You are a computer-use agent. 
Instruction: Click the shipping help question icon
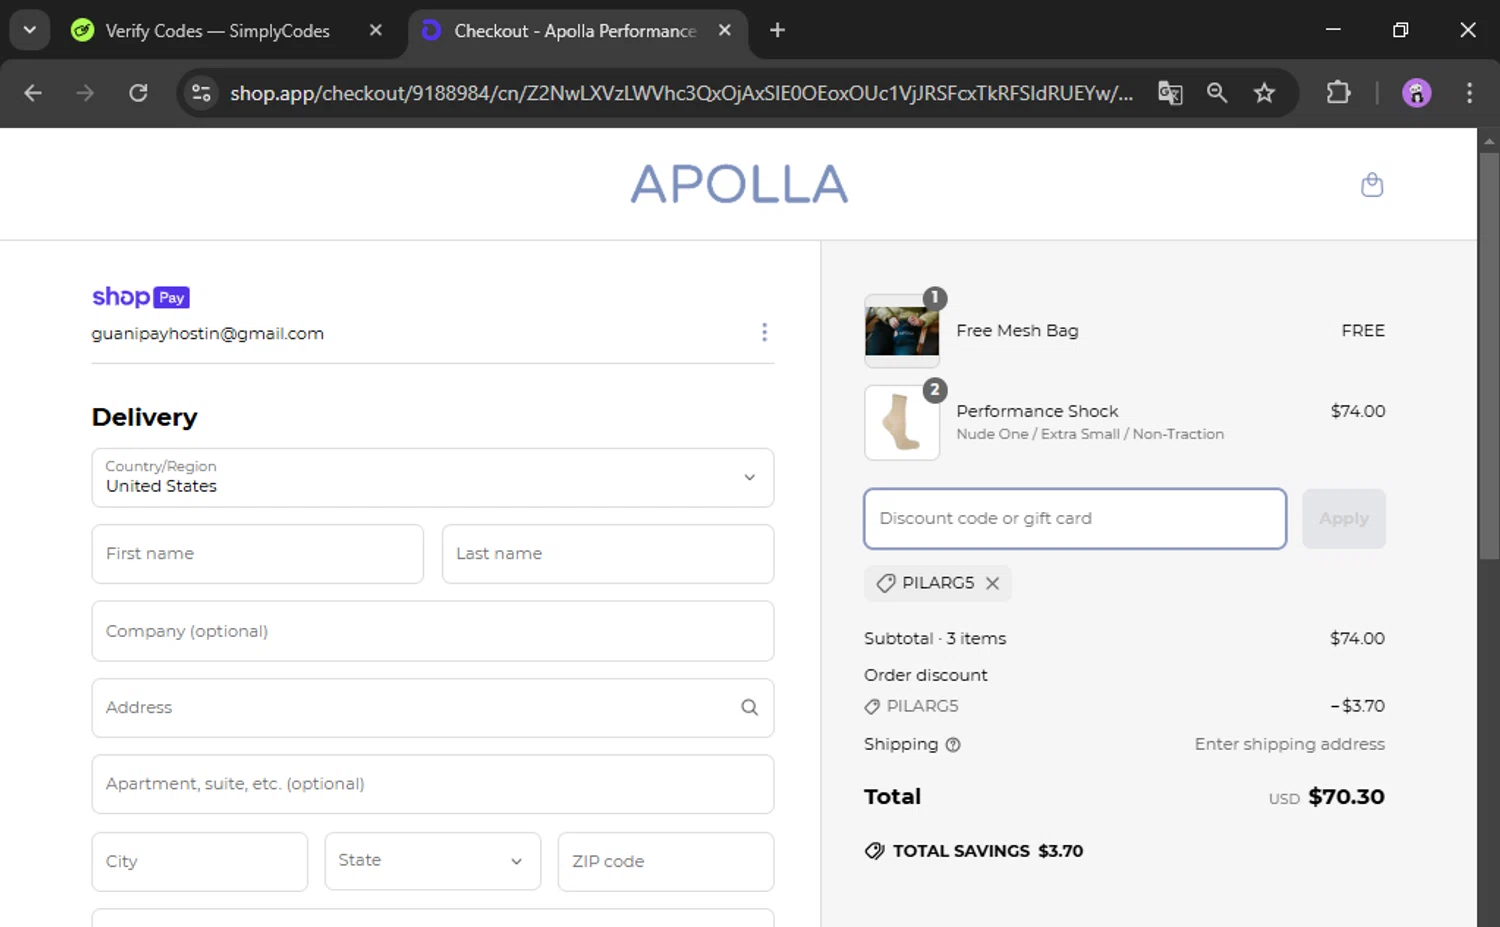(x=953, y=745)
